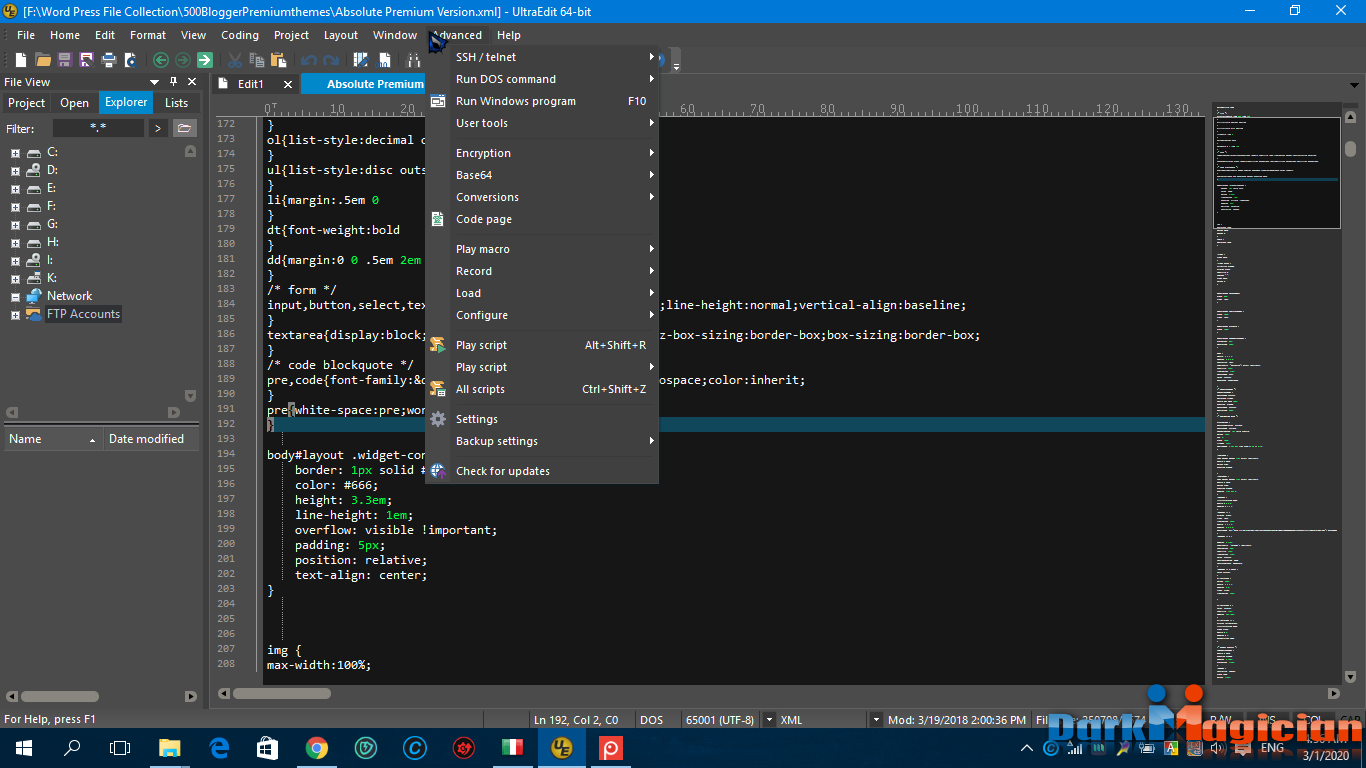Image resolution: width=1366 pixels, height=768 pixels.
Task: Click the line-column indicator Ln 192, Col 2
Action: click(x=576, y=720)
